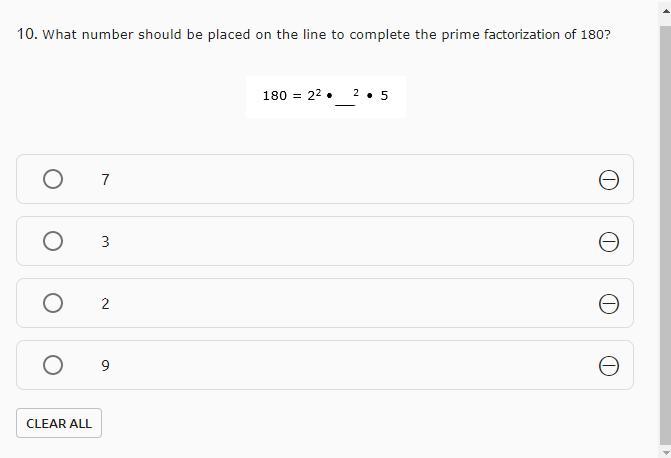This screenshot has width=671, height=458.
Task: Select the radio button for answer 7
Action: (x=53, y=179)
